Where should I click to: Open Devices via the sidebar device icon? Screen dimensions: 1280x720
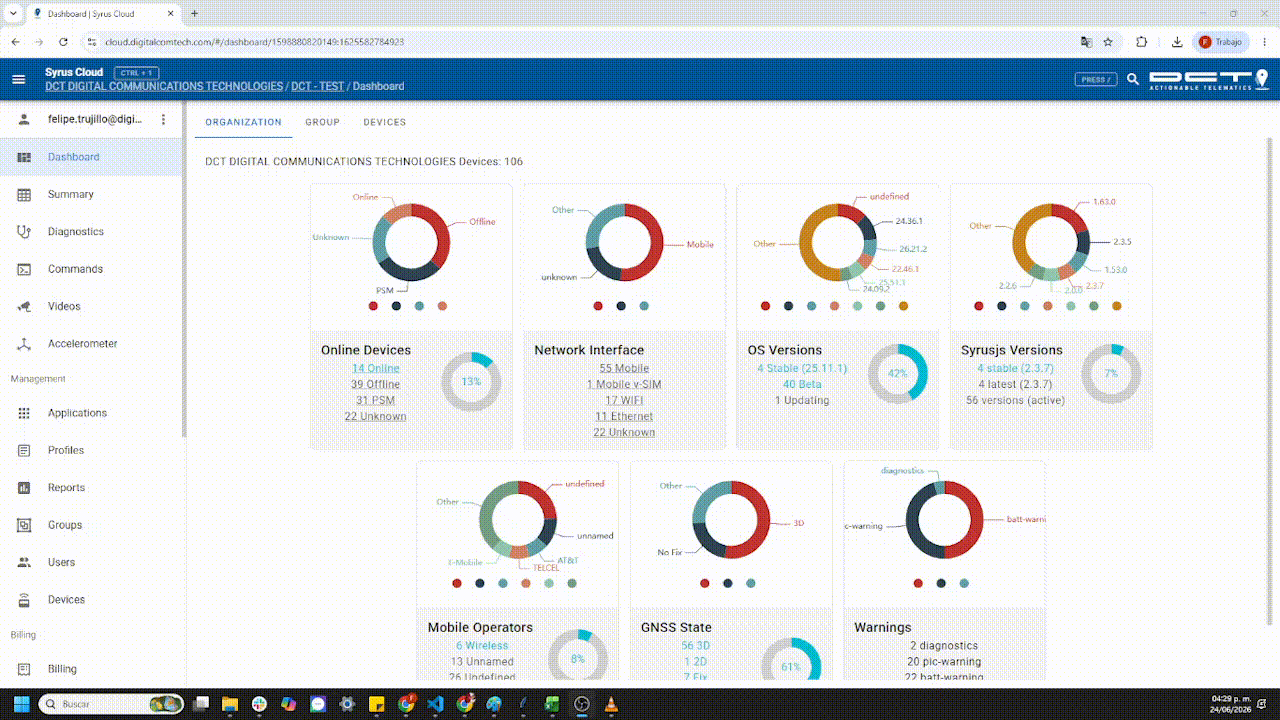click(x=25, y=600)
